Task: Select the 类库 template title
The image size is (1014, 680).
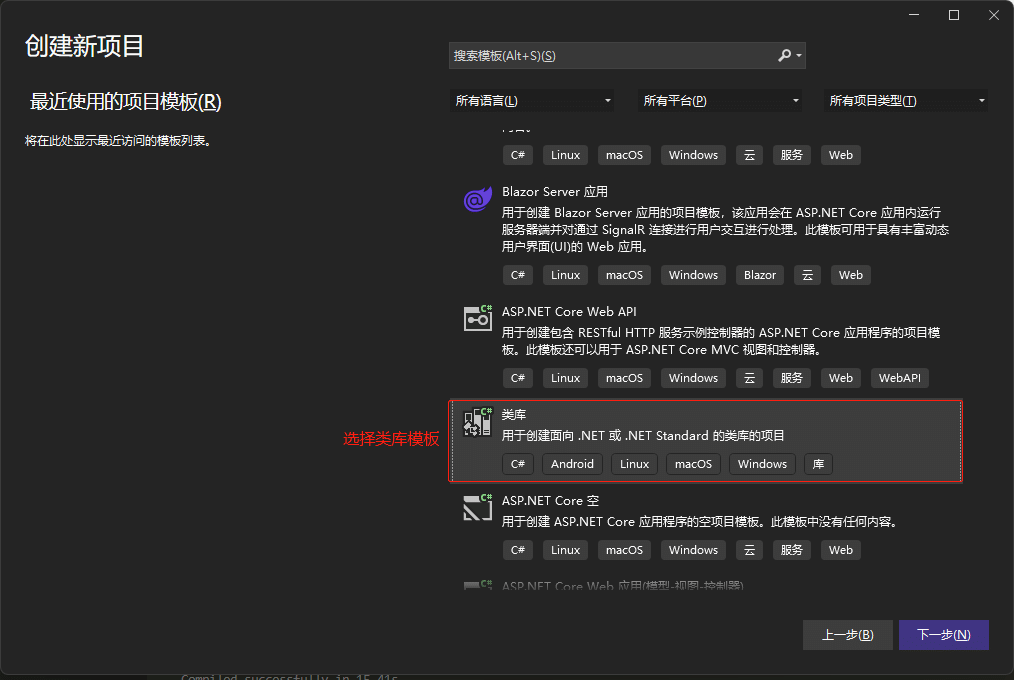Action: click(514, 414)
